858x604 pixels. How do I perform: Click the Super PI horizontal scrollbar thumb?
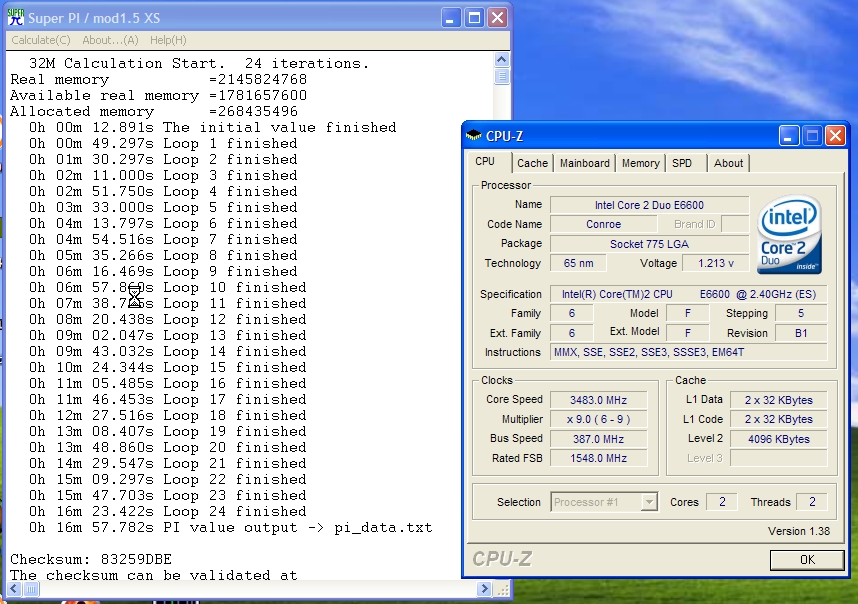click(31, 589)
